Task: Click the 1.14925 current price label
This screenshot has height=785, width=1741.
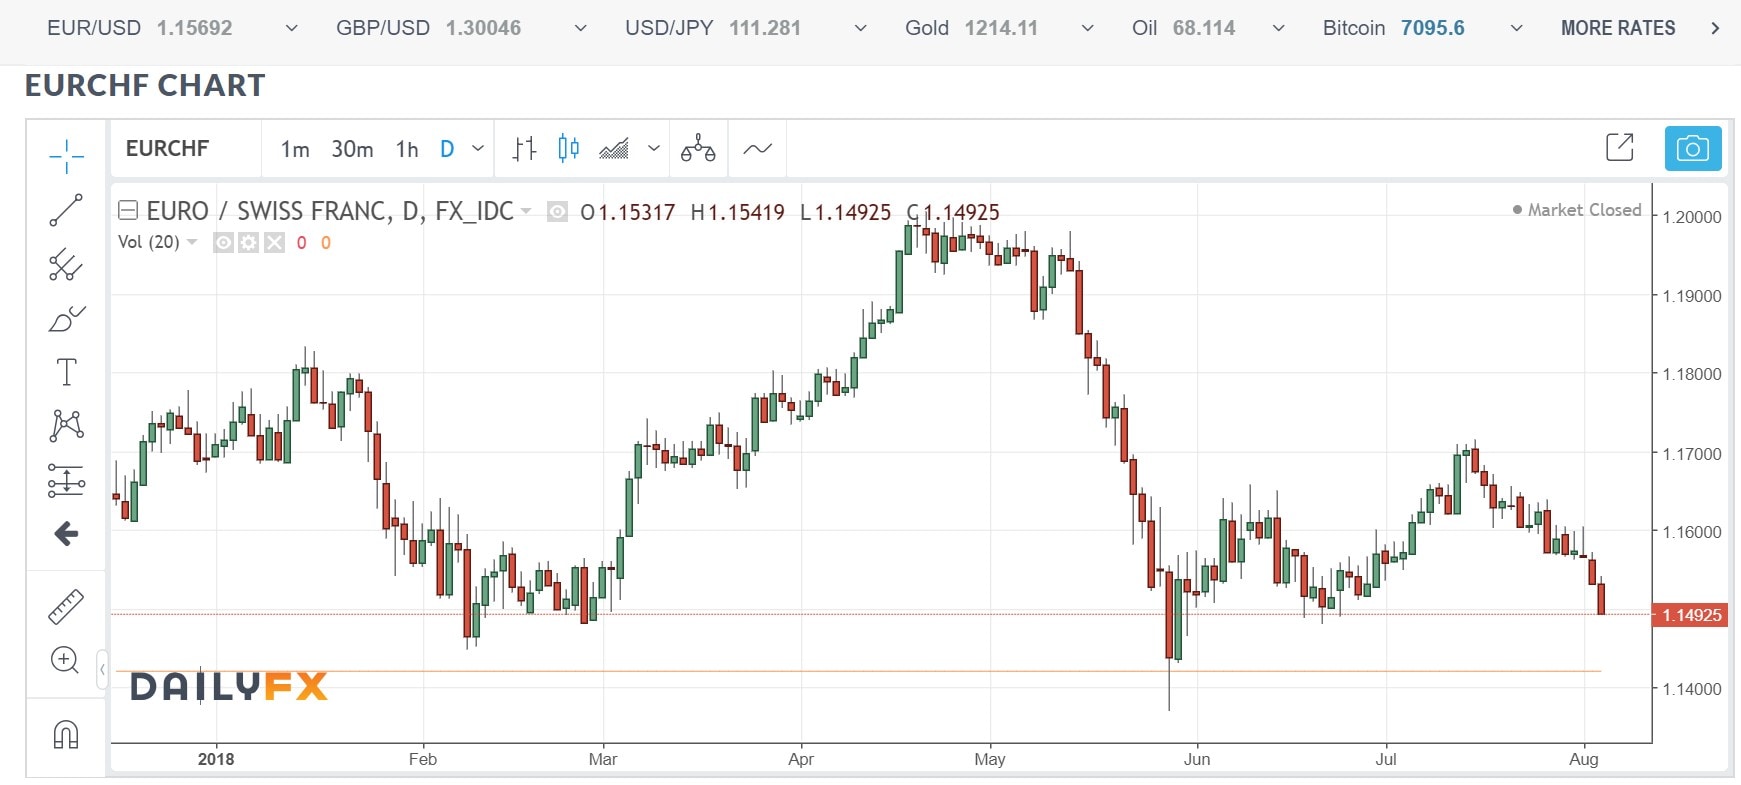Action: click(1691, 615)
